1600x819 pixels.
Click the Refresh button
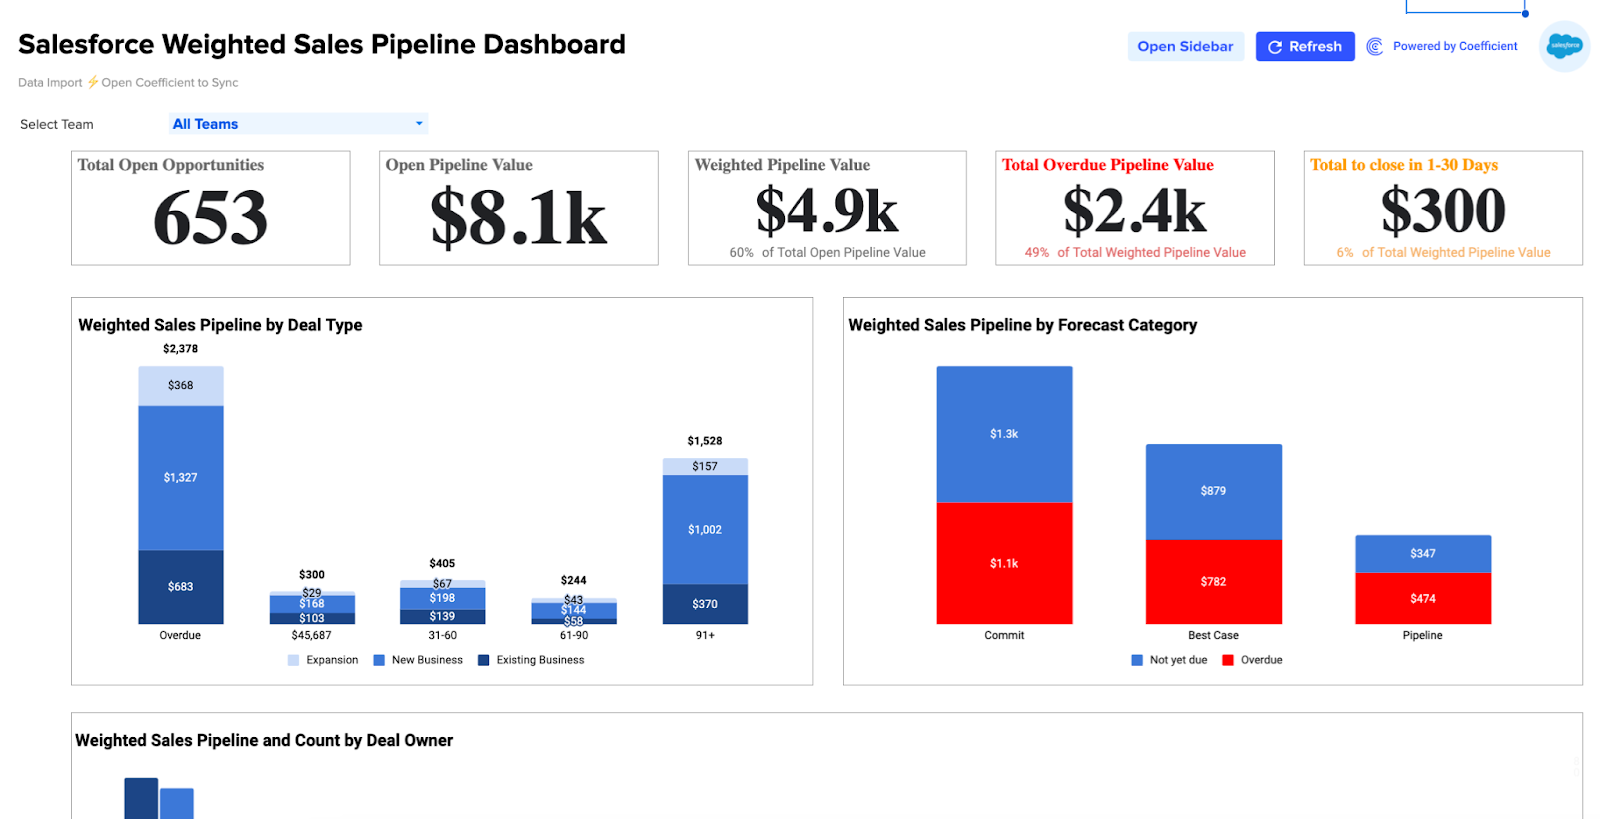pyautogui.click(x=1305, y=46)
